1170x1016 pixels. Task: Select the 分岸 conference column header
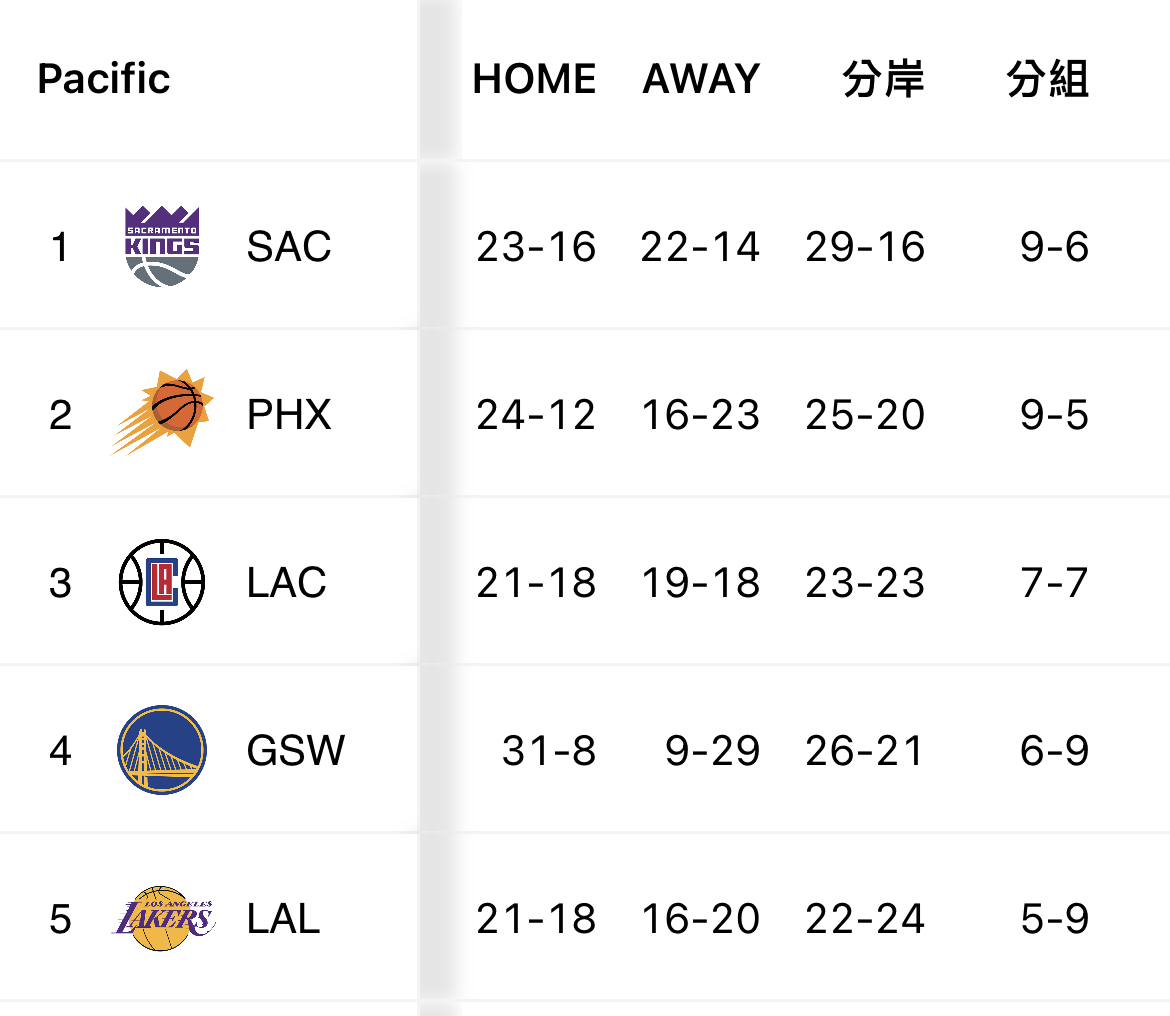883,78
